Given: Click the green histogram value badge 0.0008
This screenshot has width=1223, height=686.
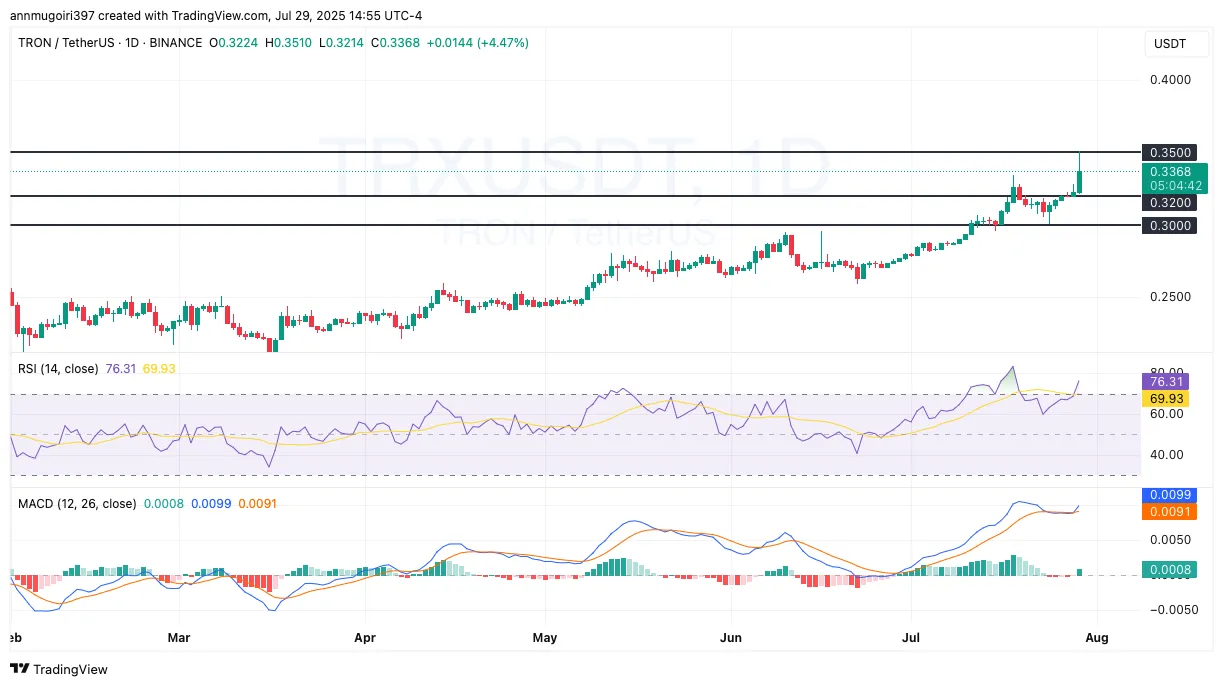Looking at the screenshot, I should pos(1169,568).
